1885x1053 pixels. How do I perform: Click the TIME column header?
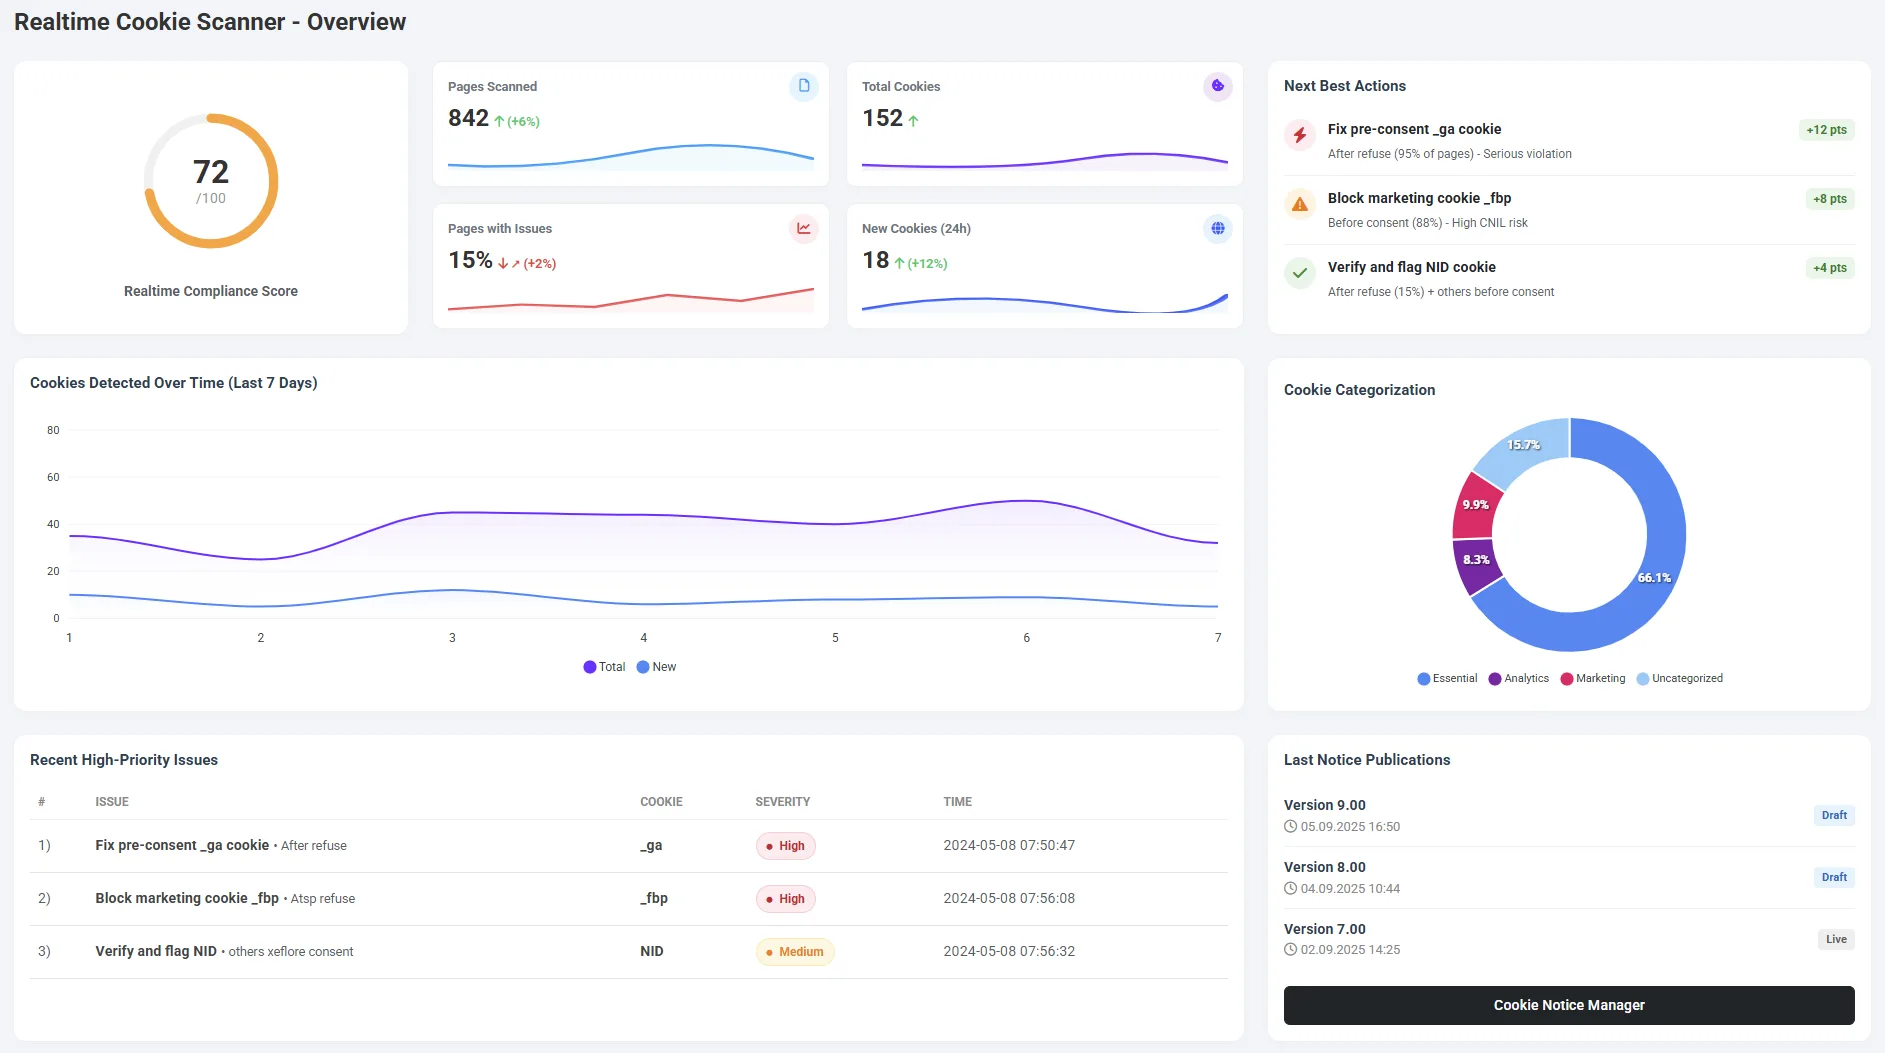coord(957,802)
